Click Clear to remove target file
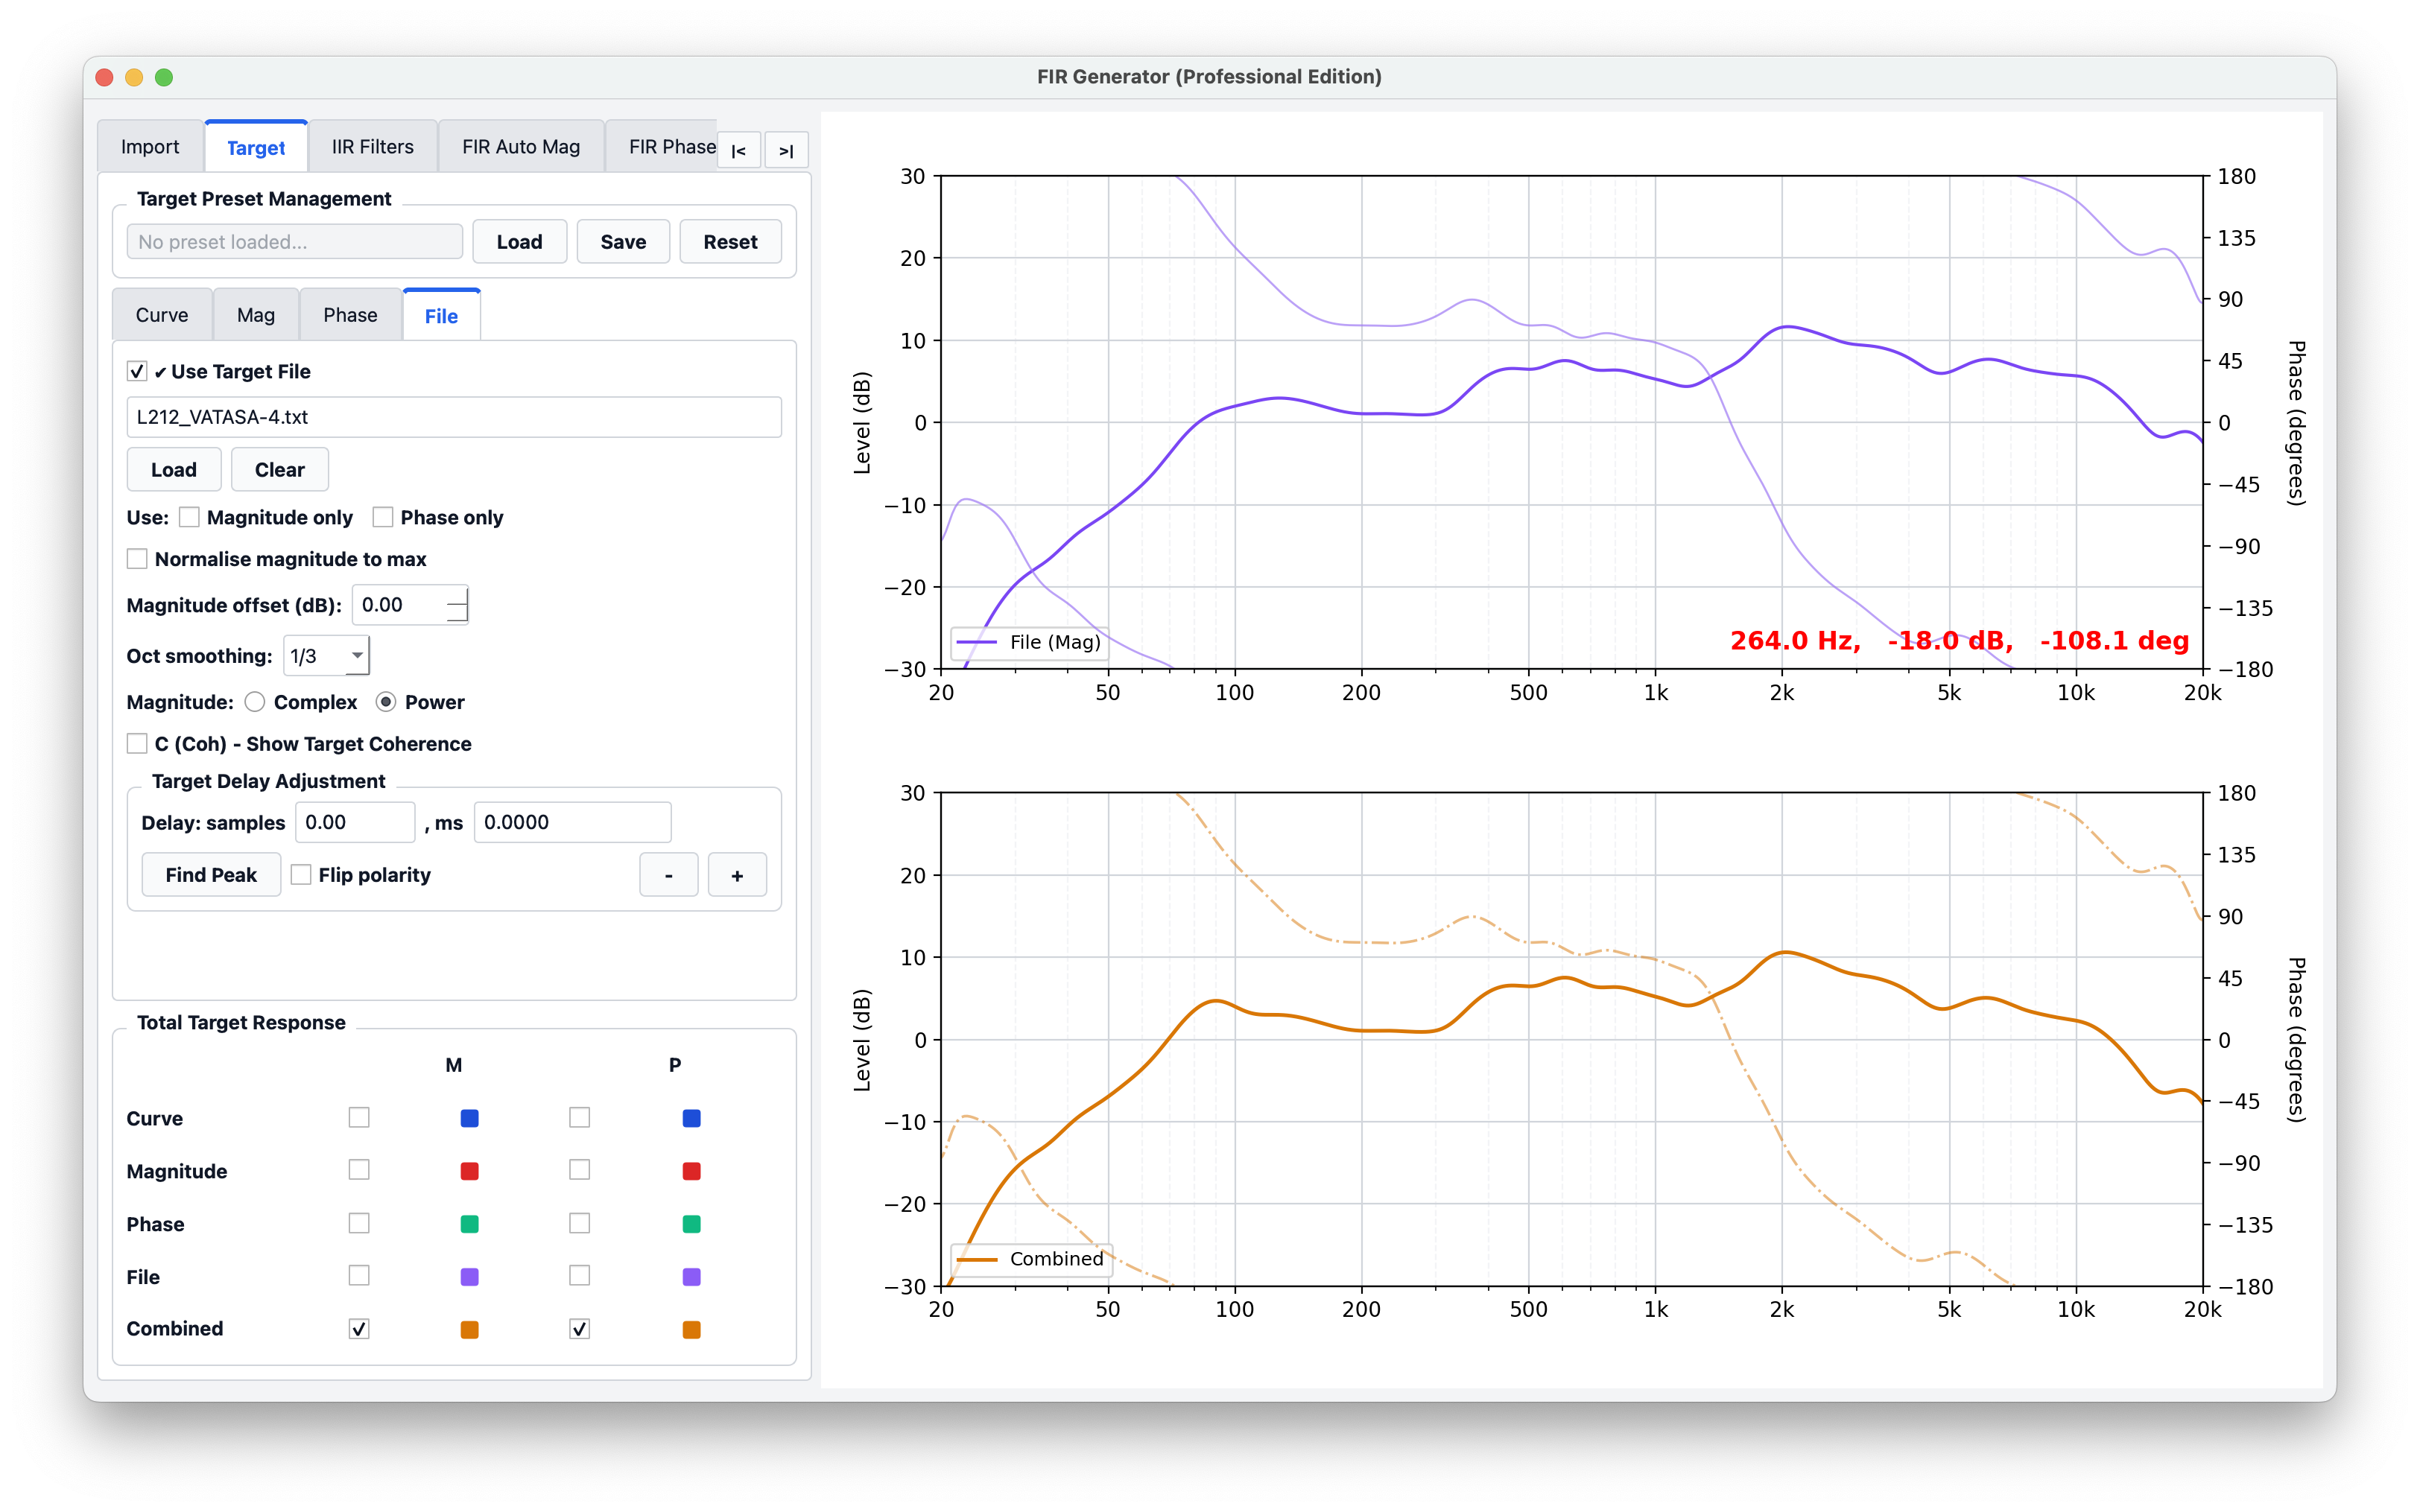The width and height of the screenshot is (2420, 1512). (x=279, y=470)
